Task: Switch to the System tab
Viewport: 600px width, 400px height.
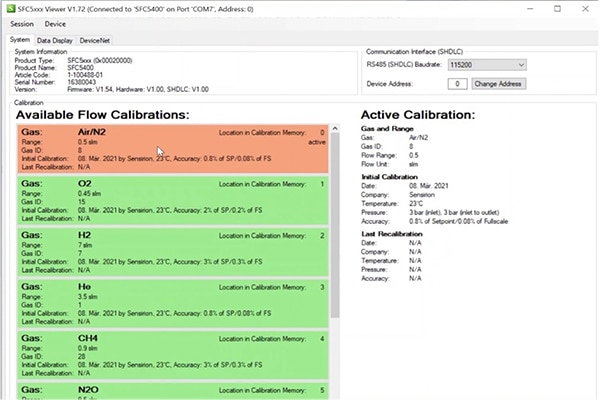Action: coord(20,39)
